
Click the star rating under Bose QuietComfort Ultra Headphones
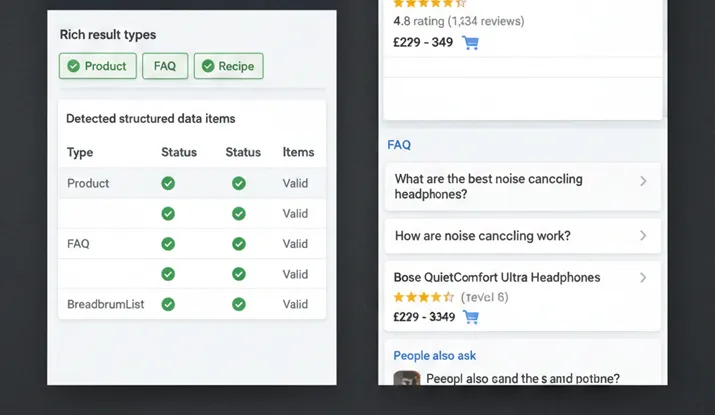tap(424, 297)
